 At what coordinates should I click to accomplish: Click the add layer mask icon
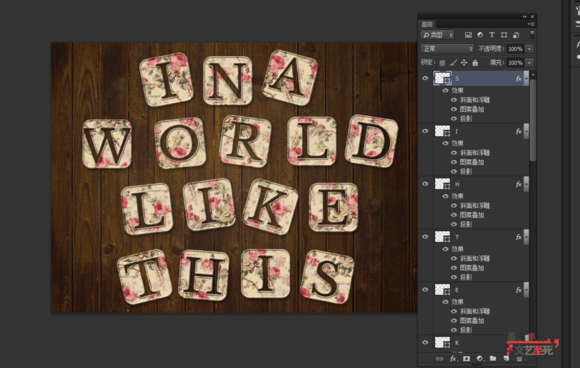(466, 358)
